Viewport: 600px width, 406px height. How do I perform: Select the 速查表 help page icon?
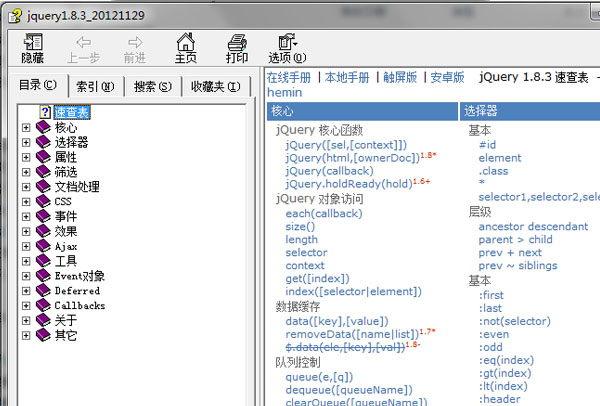click(x=44, y=112)
